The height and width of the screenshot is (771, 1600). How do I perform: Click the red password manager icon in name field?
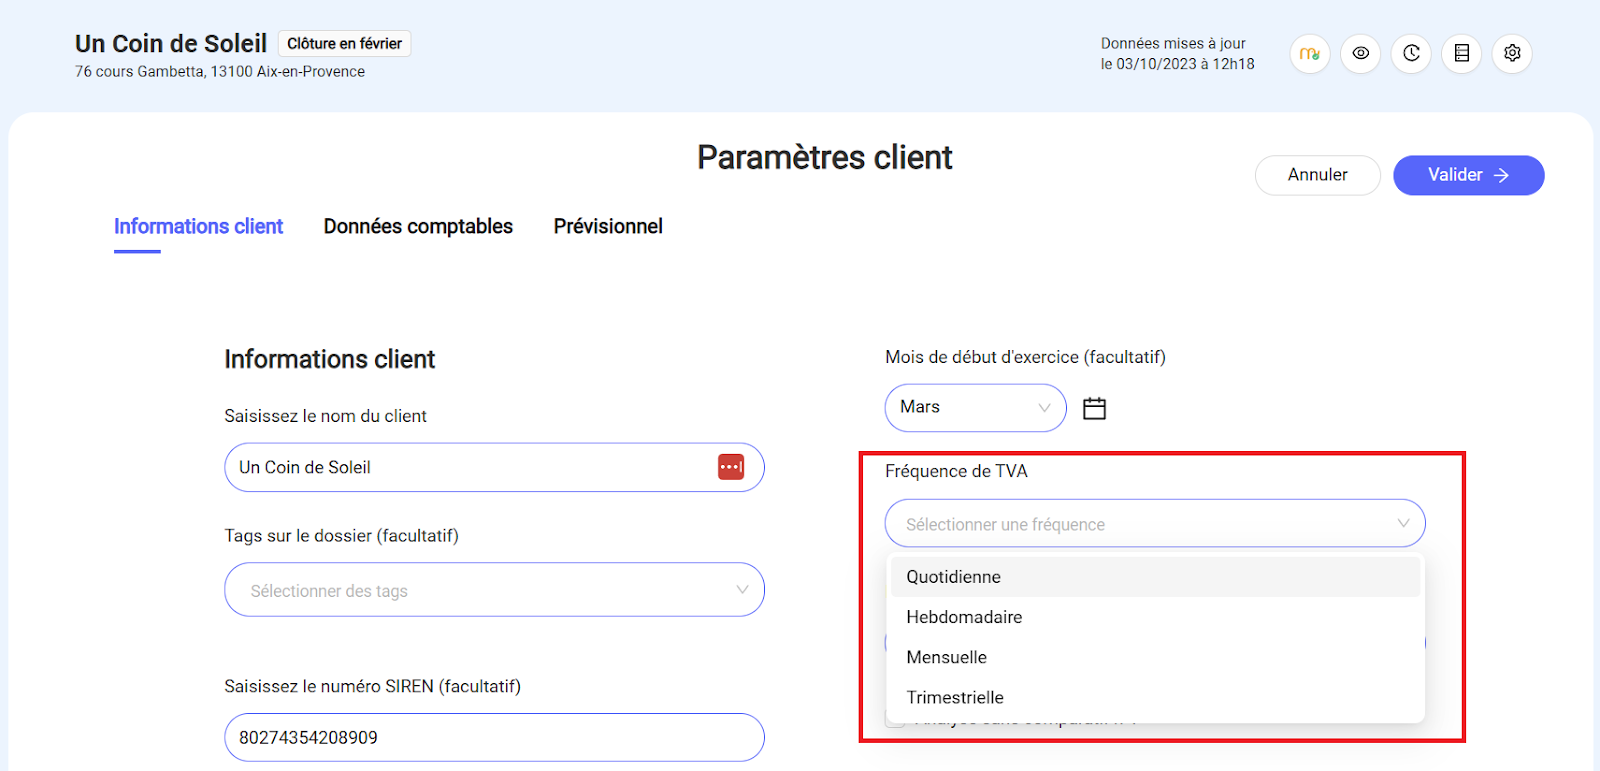pos(731,467)
